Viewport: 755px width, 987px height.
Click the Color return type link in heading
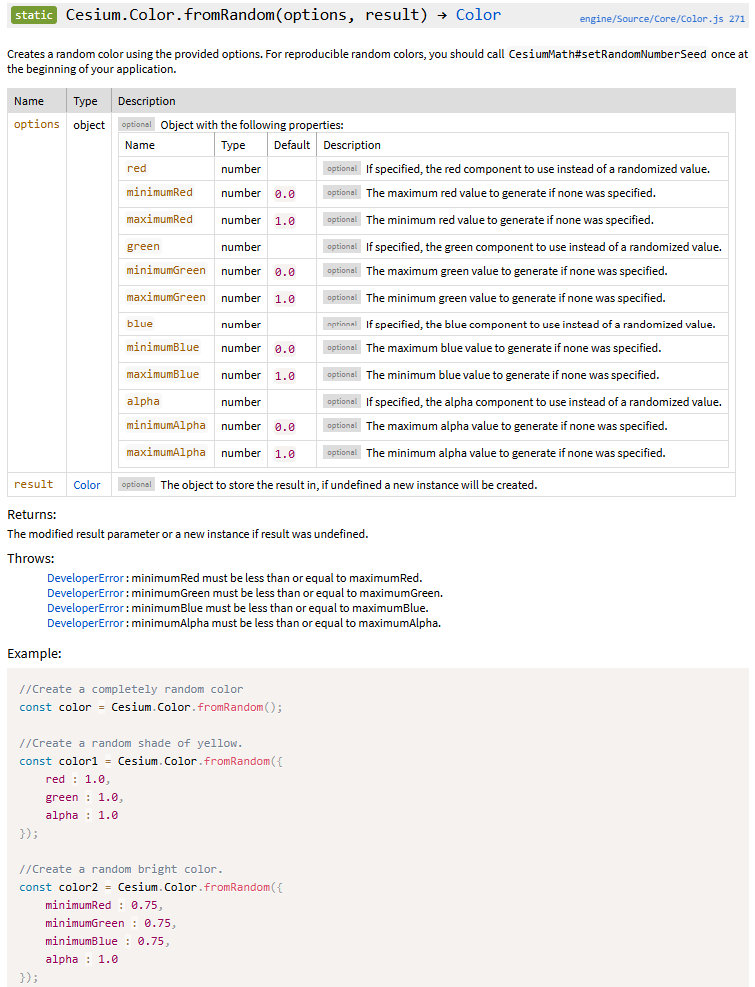click(478, 14)
